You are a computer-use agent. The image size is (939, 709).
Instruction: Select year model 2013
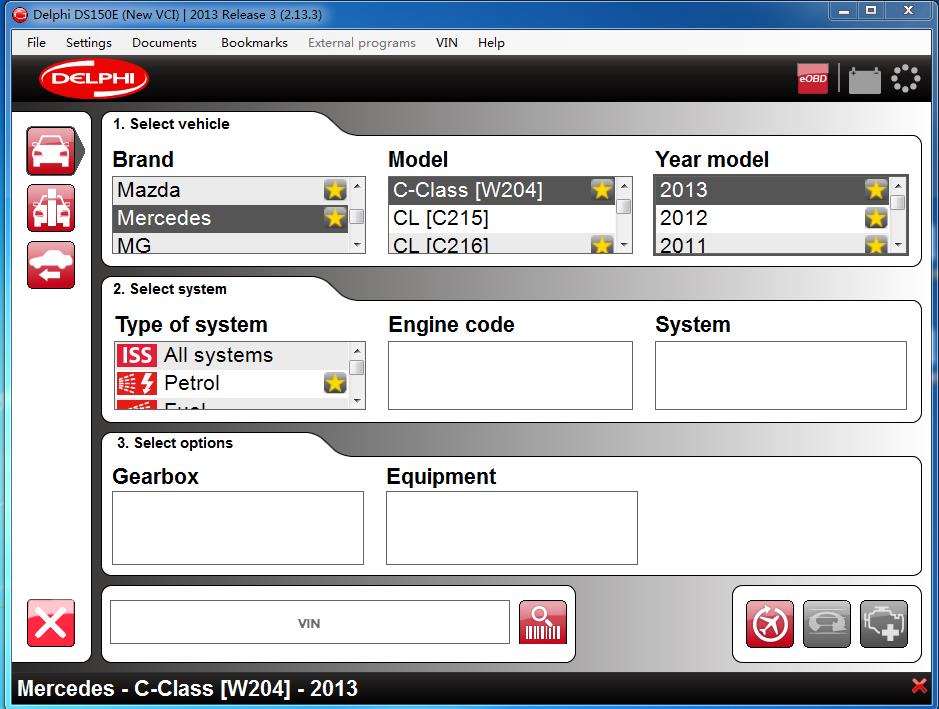pos(772,190)
